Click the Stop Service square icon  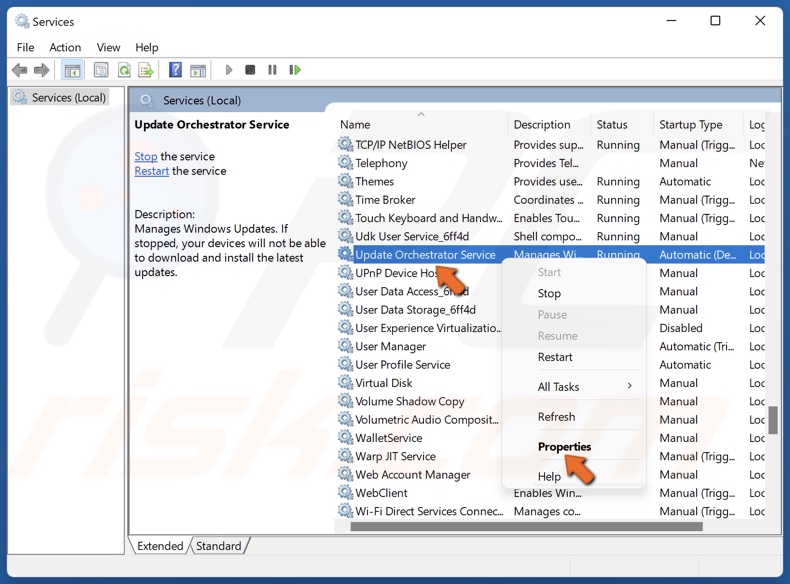tap(250, 70)
